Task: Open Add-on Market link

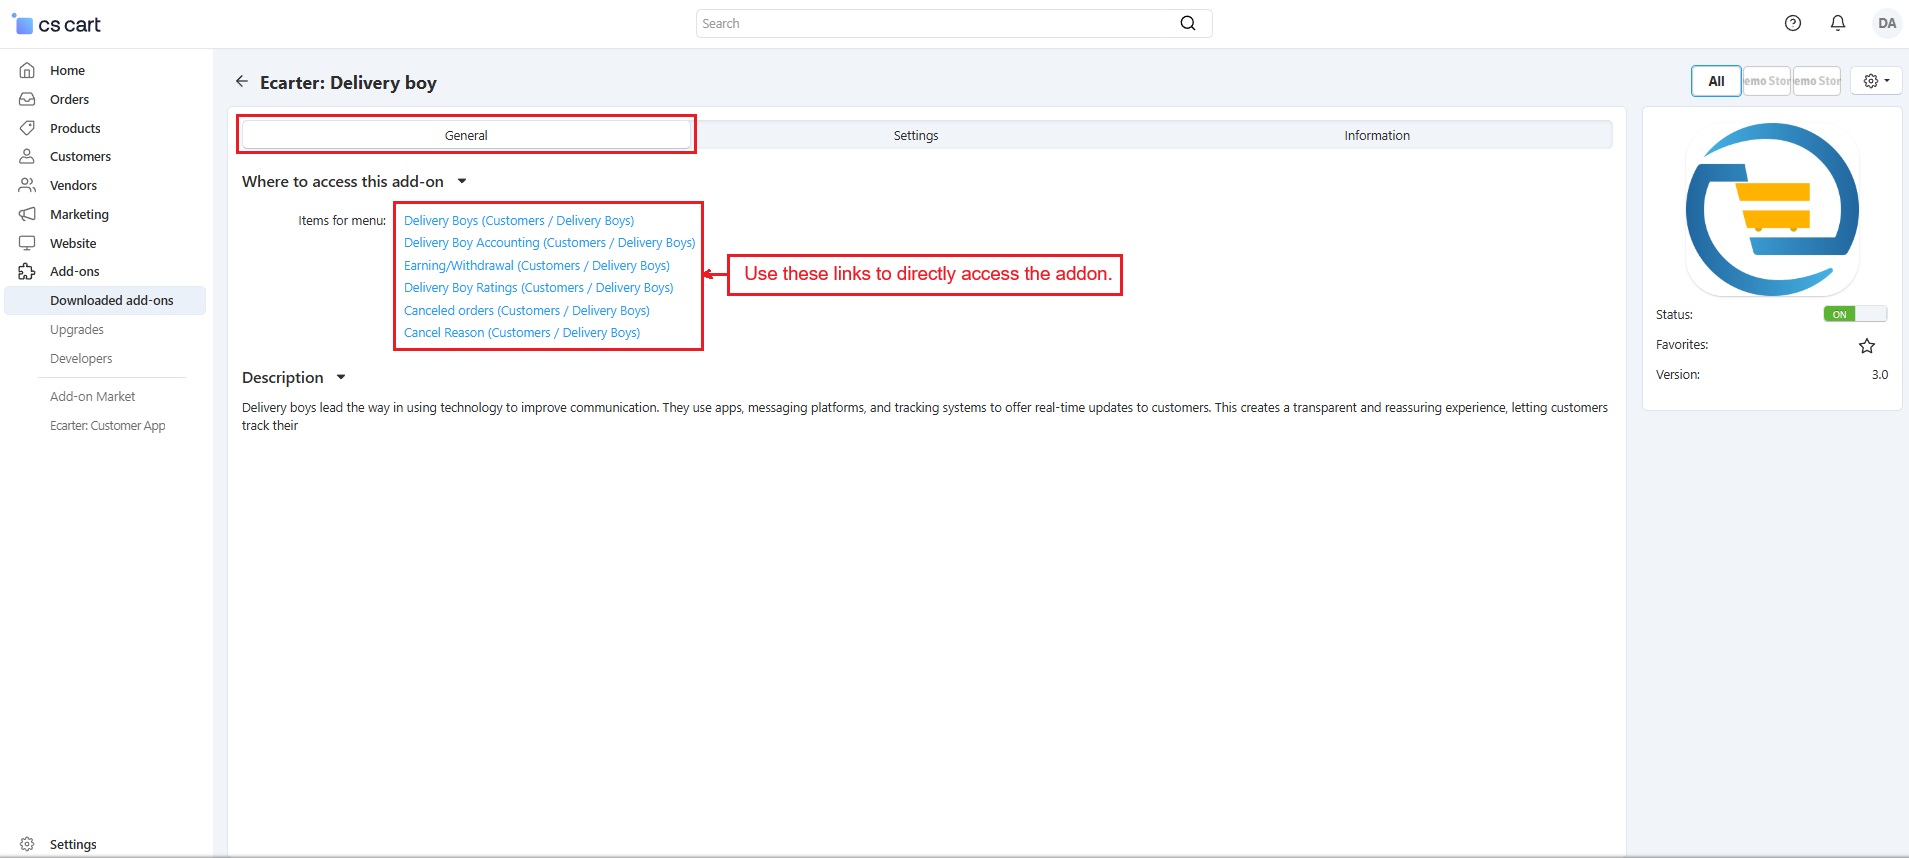Action: pyautogui.click(x=92, y=396)
